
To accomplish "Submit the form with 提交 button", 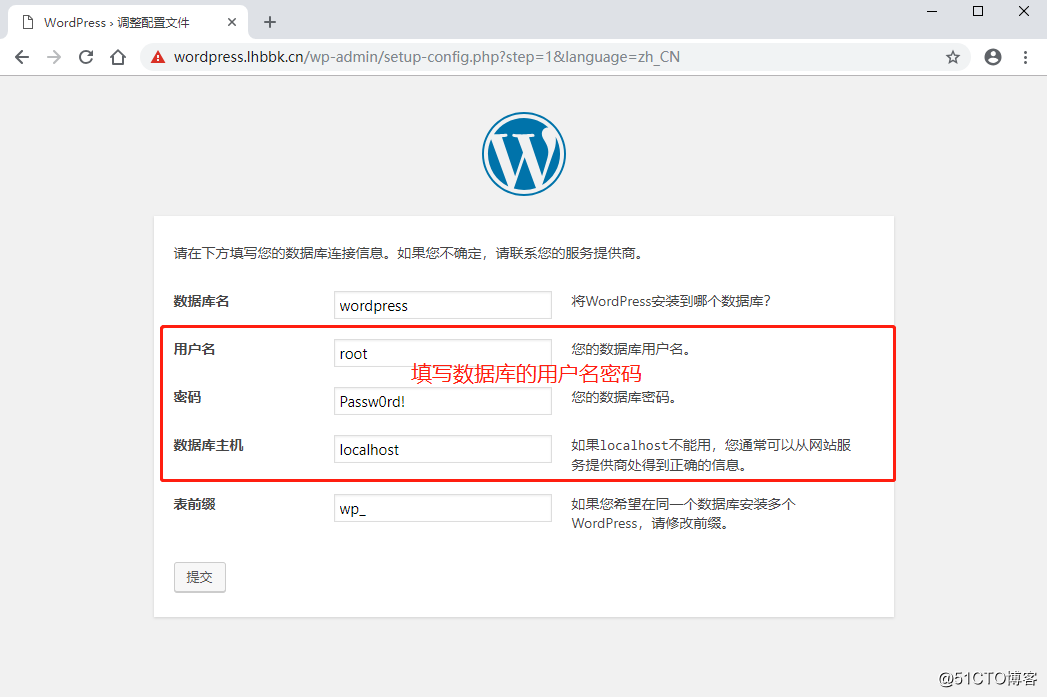I will click(200, 577).
